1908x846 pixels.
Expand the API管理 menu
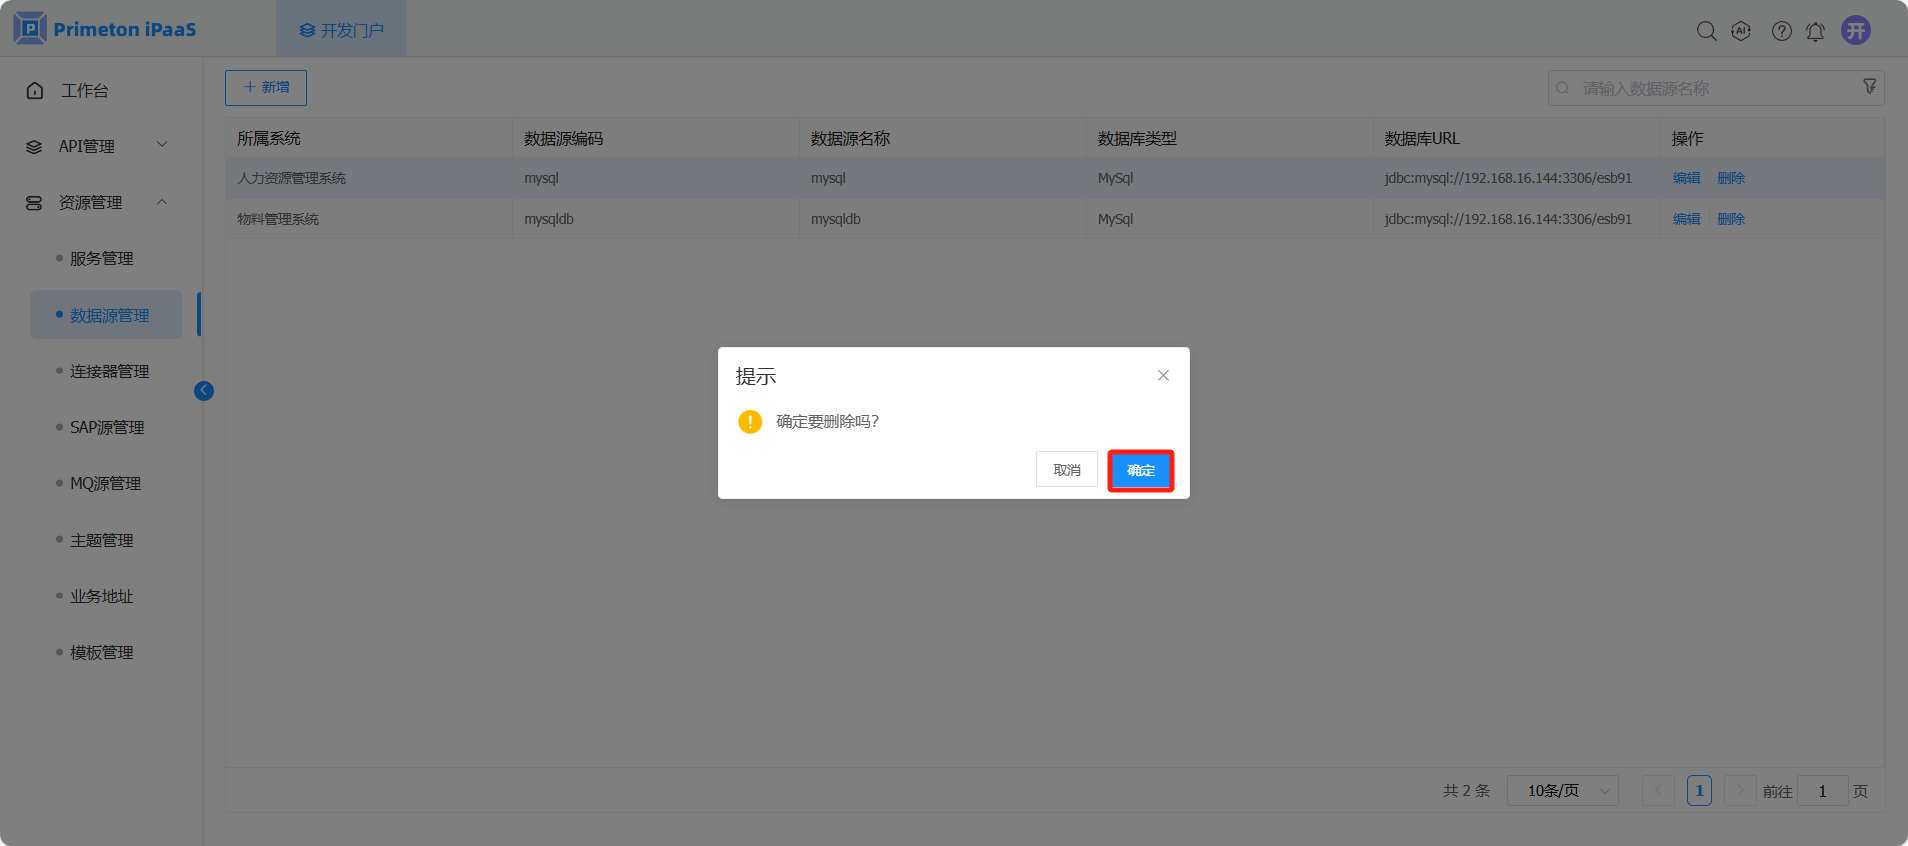[x=97, y=146]
